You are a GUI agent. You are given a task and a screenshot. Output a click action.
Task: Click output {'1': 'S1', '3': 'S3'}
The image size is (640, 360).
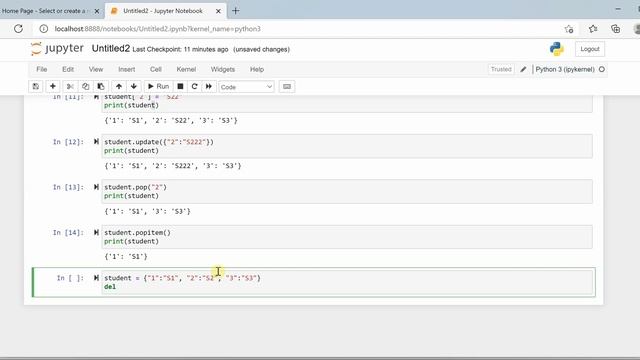pyautogui.click(x=147, y=211)
